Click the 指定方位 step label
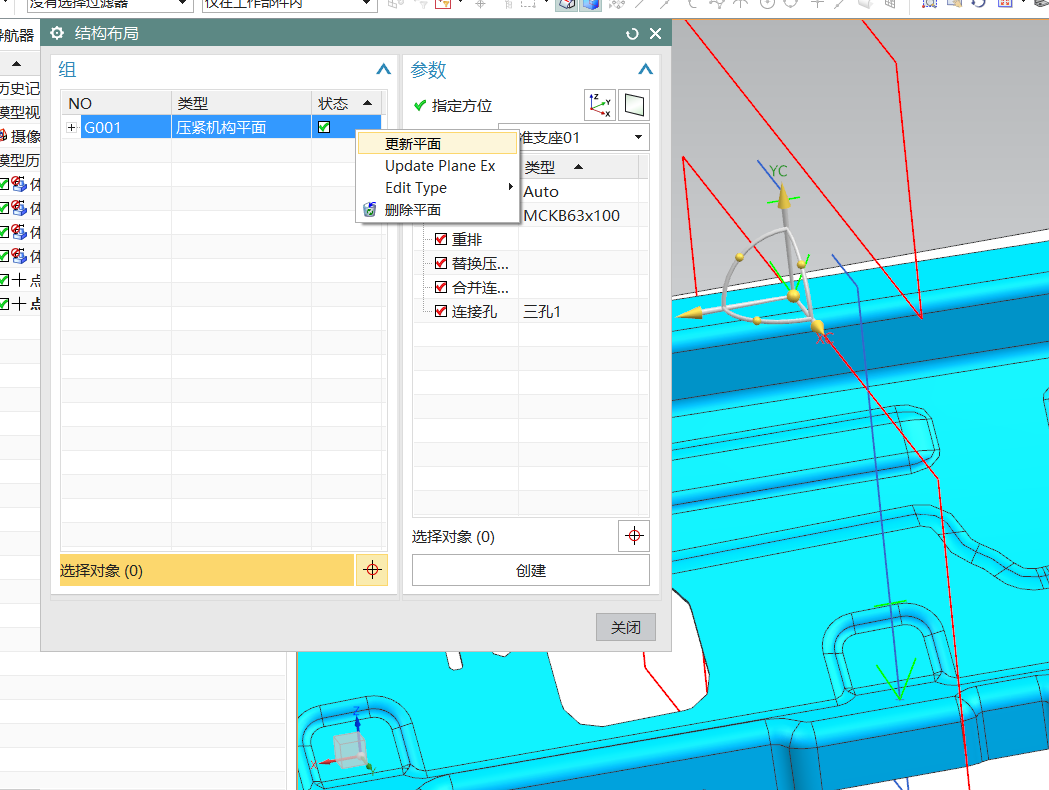Viewport: 1049px width, 790px height. point(462,106)
